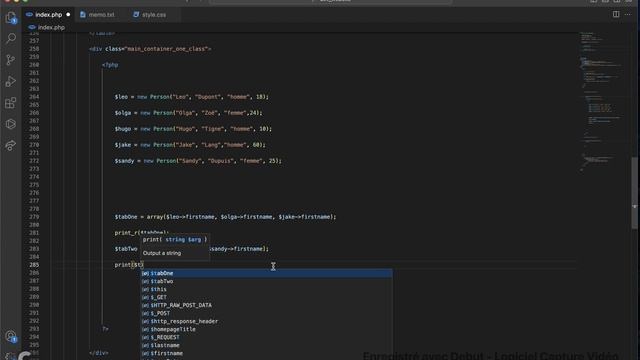Select the $_REQUEST autocomplete suggestion
This screenshot has width=640, height=360.
pos(267,337)
